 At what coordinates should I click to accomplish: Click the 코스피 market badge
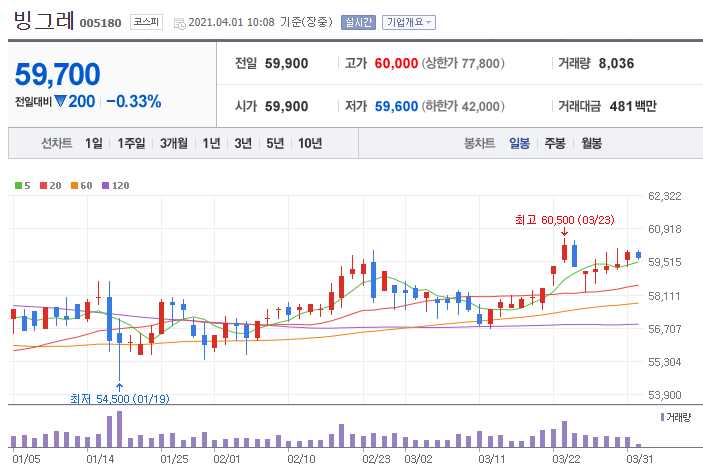pos(146,22)
